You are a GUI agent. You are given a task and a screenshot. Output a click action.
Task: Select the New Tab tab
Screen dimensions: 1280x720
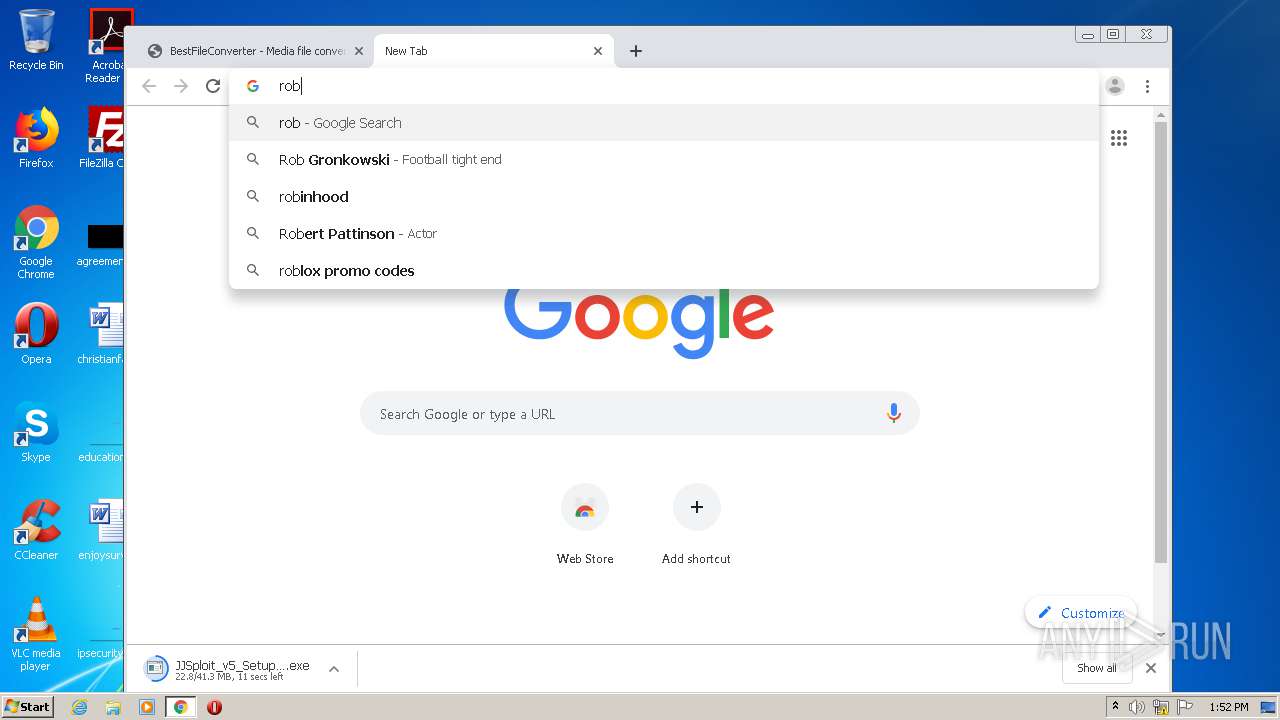(495, 51)
